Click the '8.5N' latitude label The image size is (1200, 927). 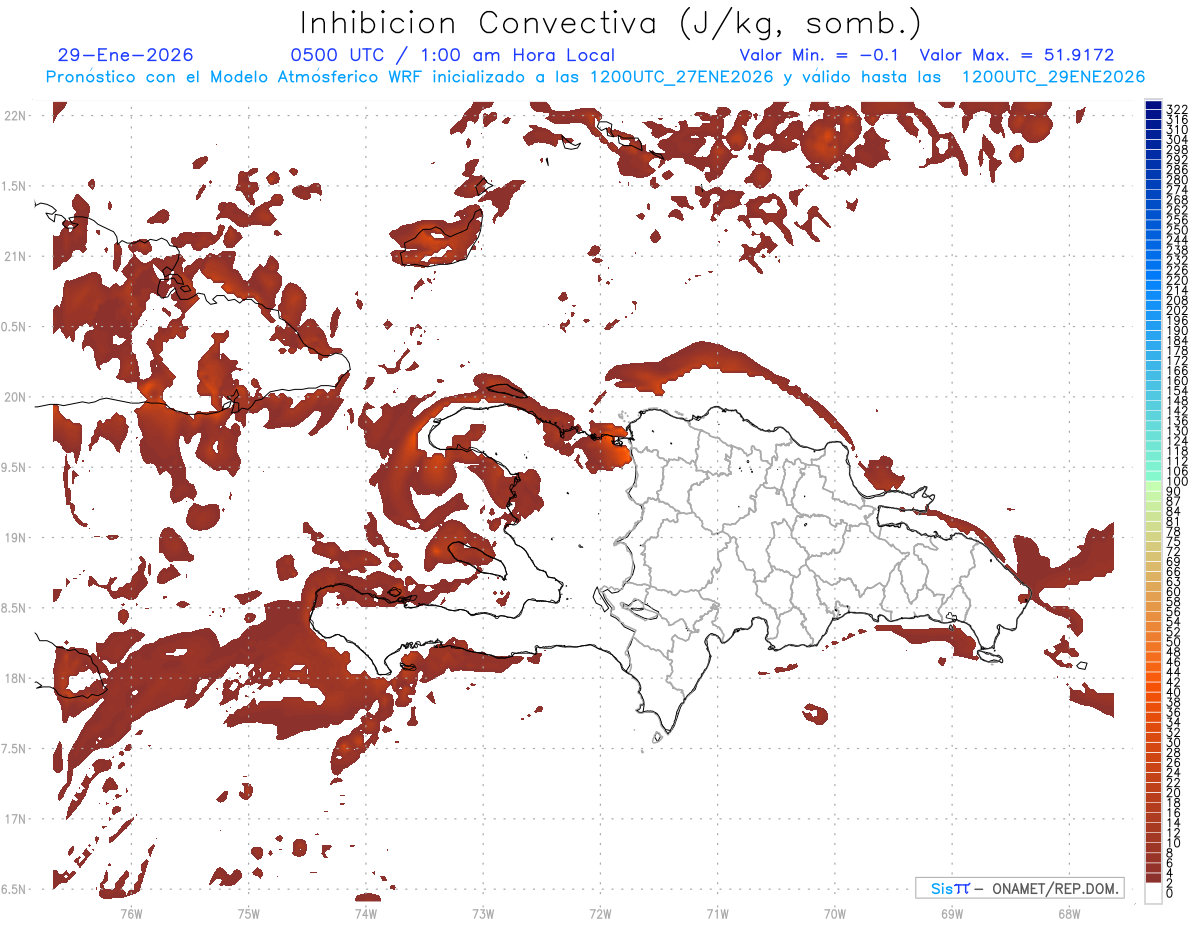coord(13,608)
